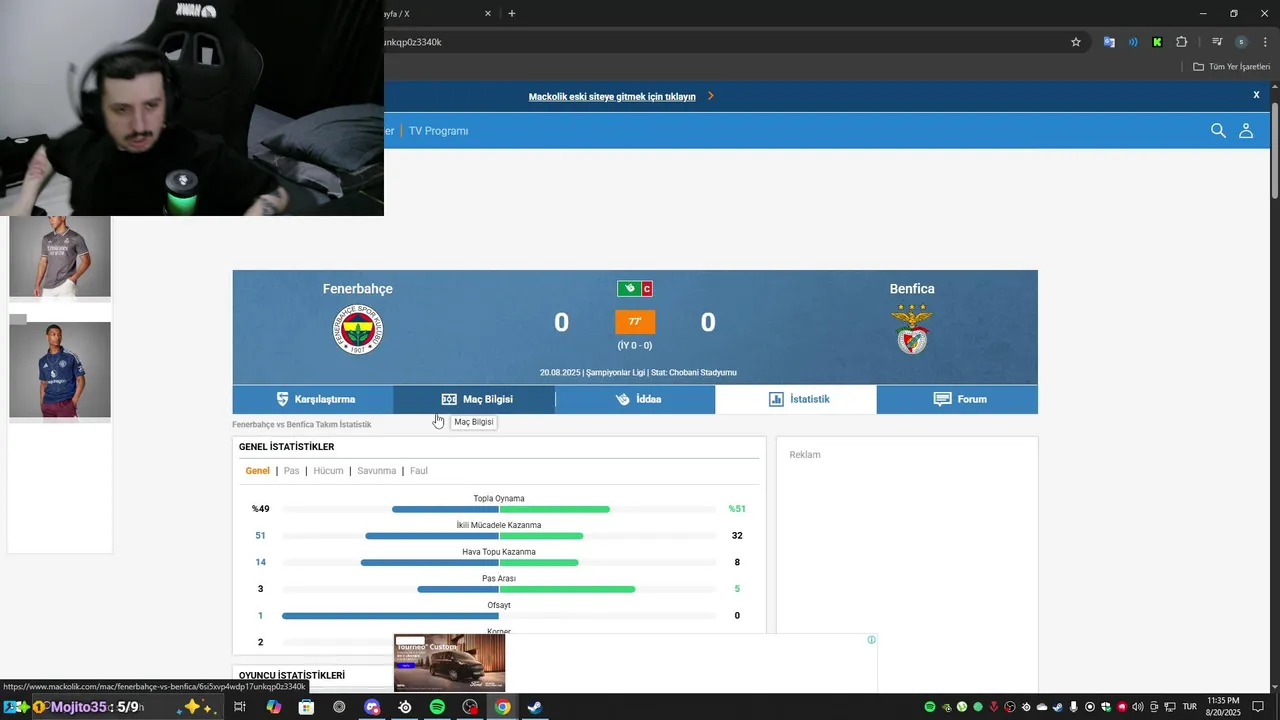The image size is (1280, 720).
Task: Select the İstatistik tab
Action: (796, 399)
